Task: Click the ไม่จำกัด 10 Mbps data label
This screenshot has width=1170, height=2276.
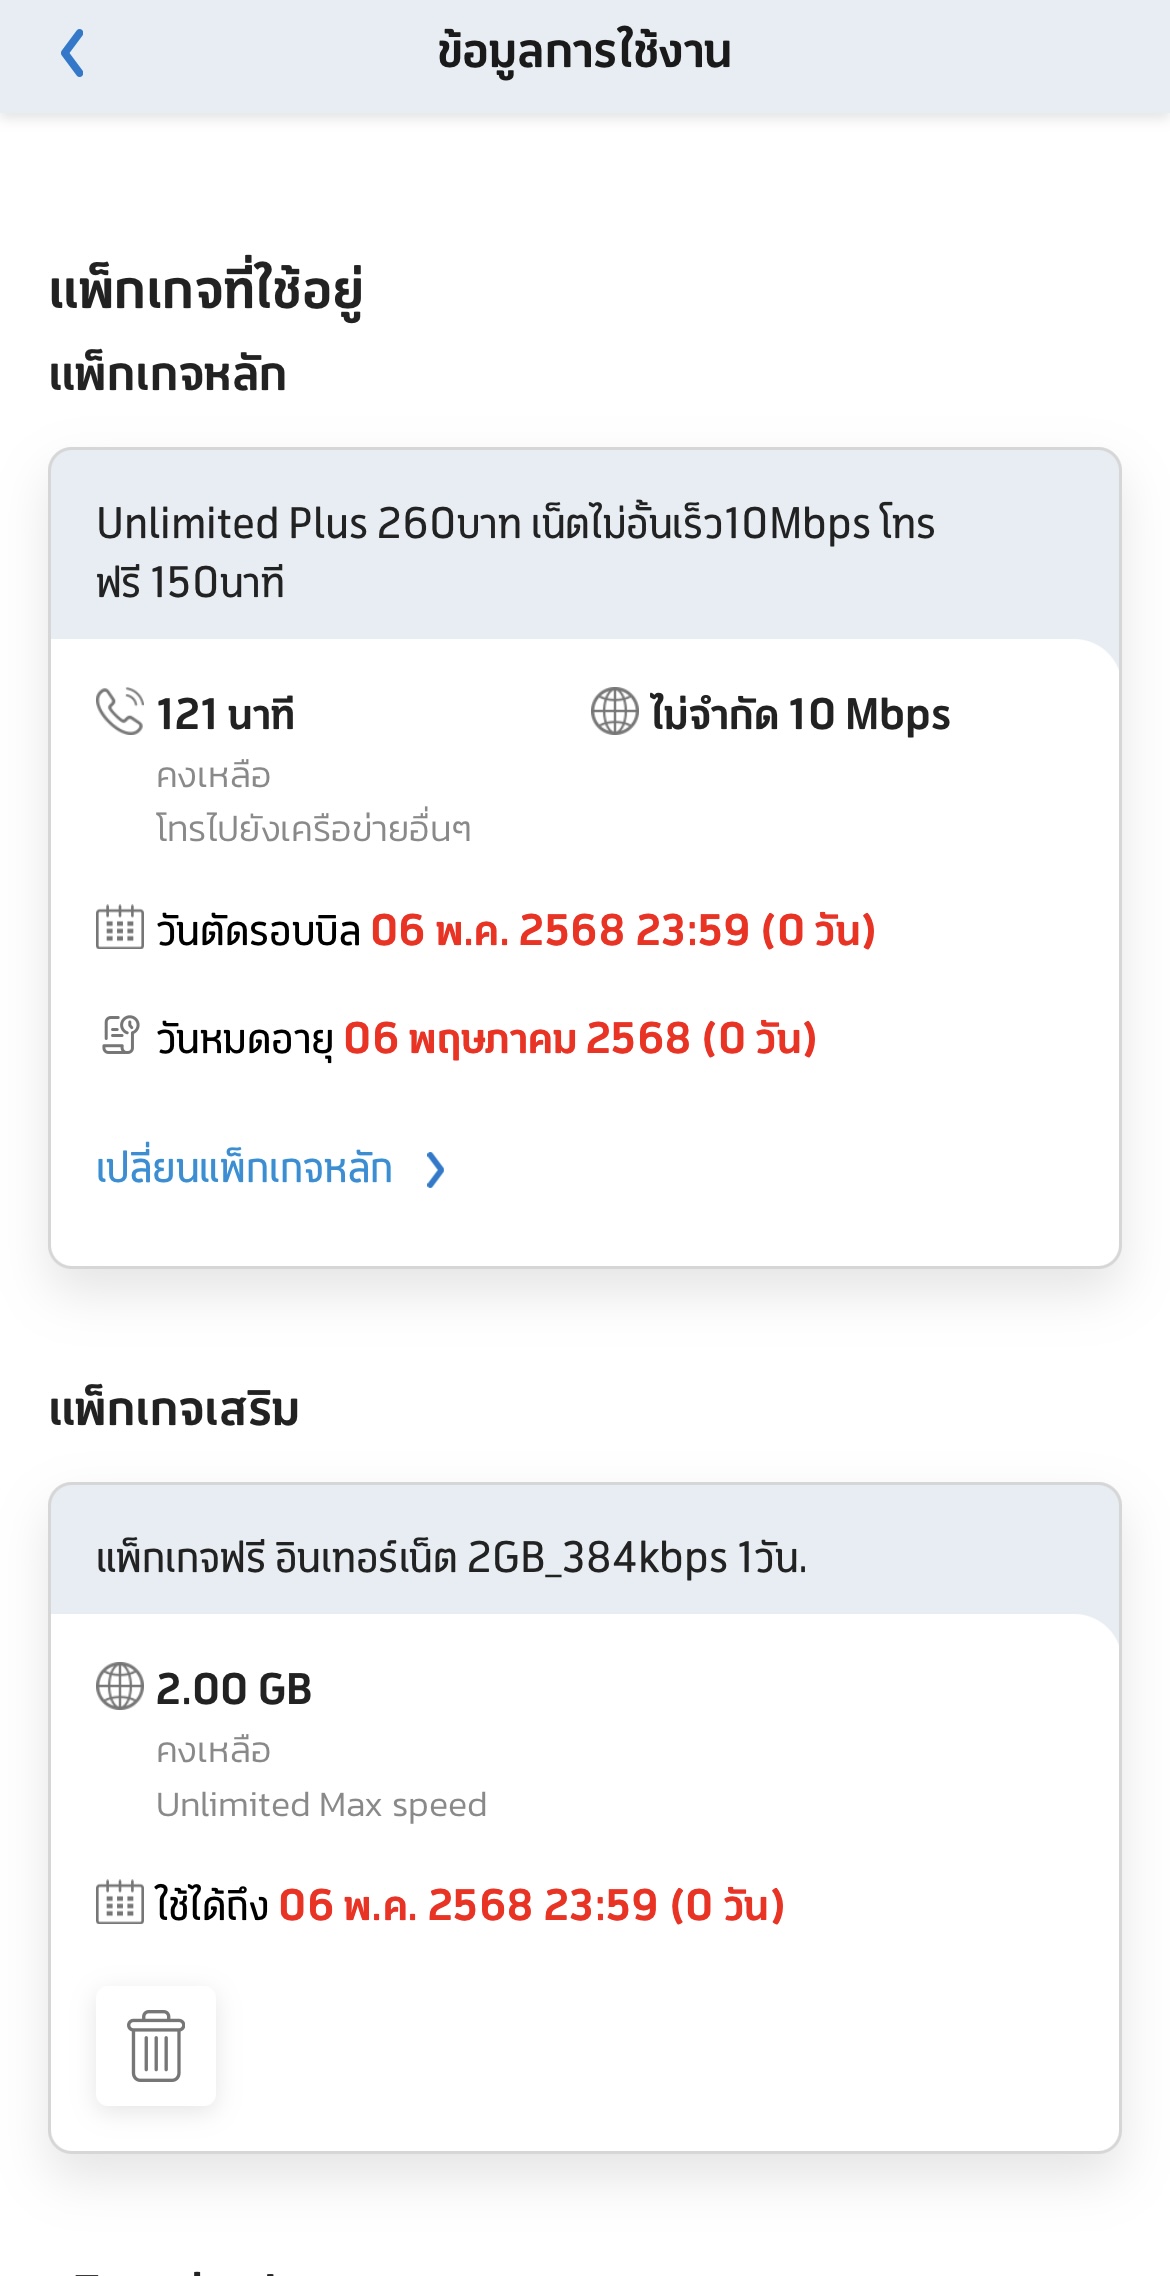Action: coord(800,714)
